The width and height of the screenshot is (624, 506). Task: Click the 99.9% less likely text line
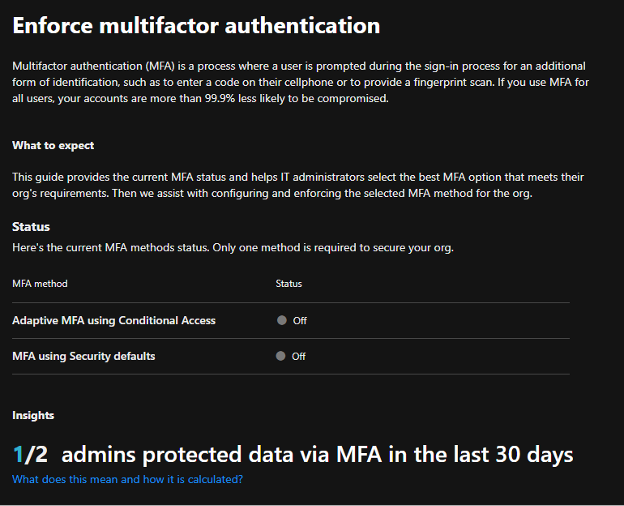tap(200, 98)
